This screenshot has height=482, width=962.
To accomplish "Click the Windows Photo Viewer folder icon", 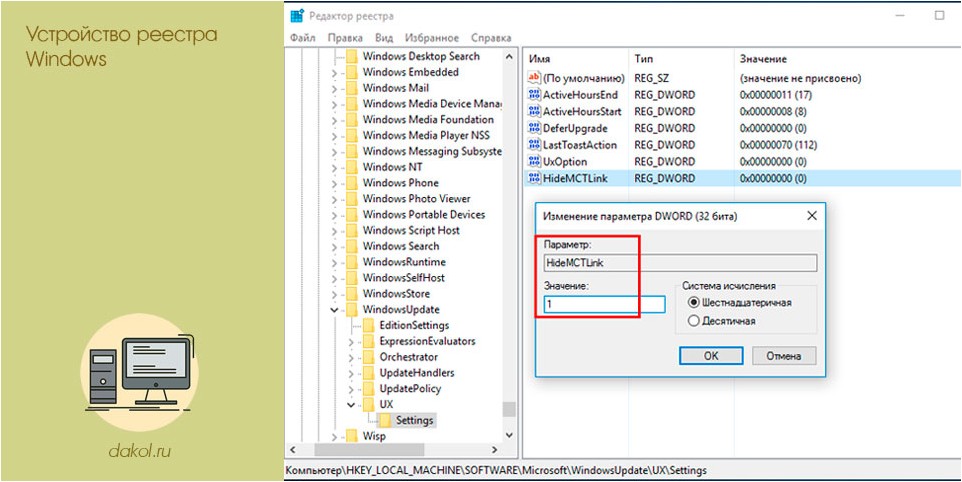I will click(352, 199).
